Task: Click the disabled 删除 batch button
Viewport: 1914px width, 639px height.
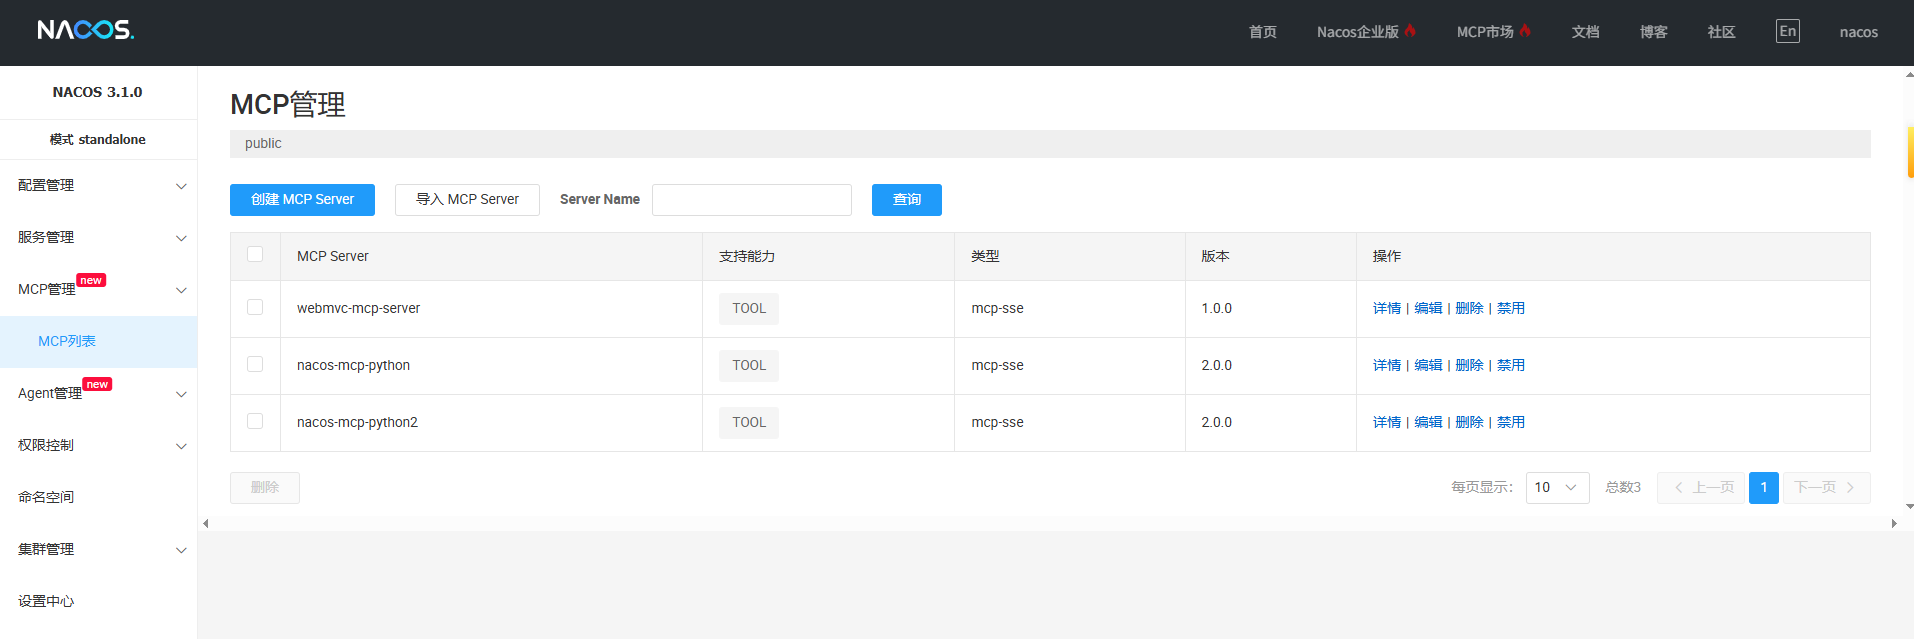Action: 265,488
